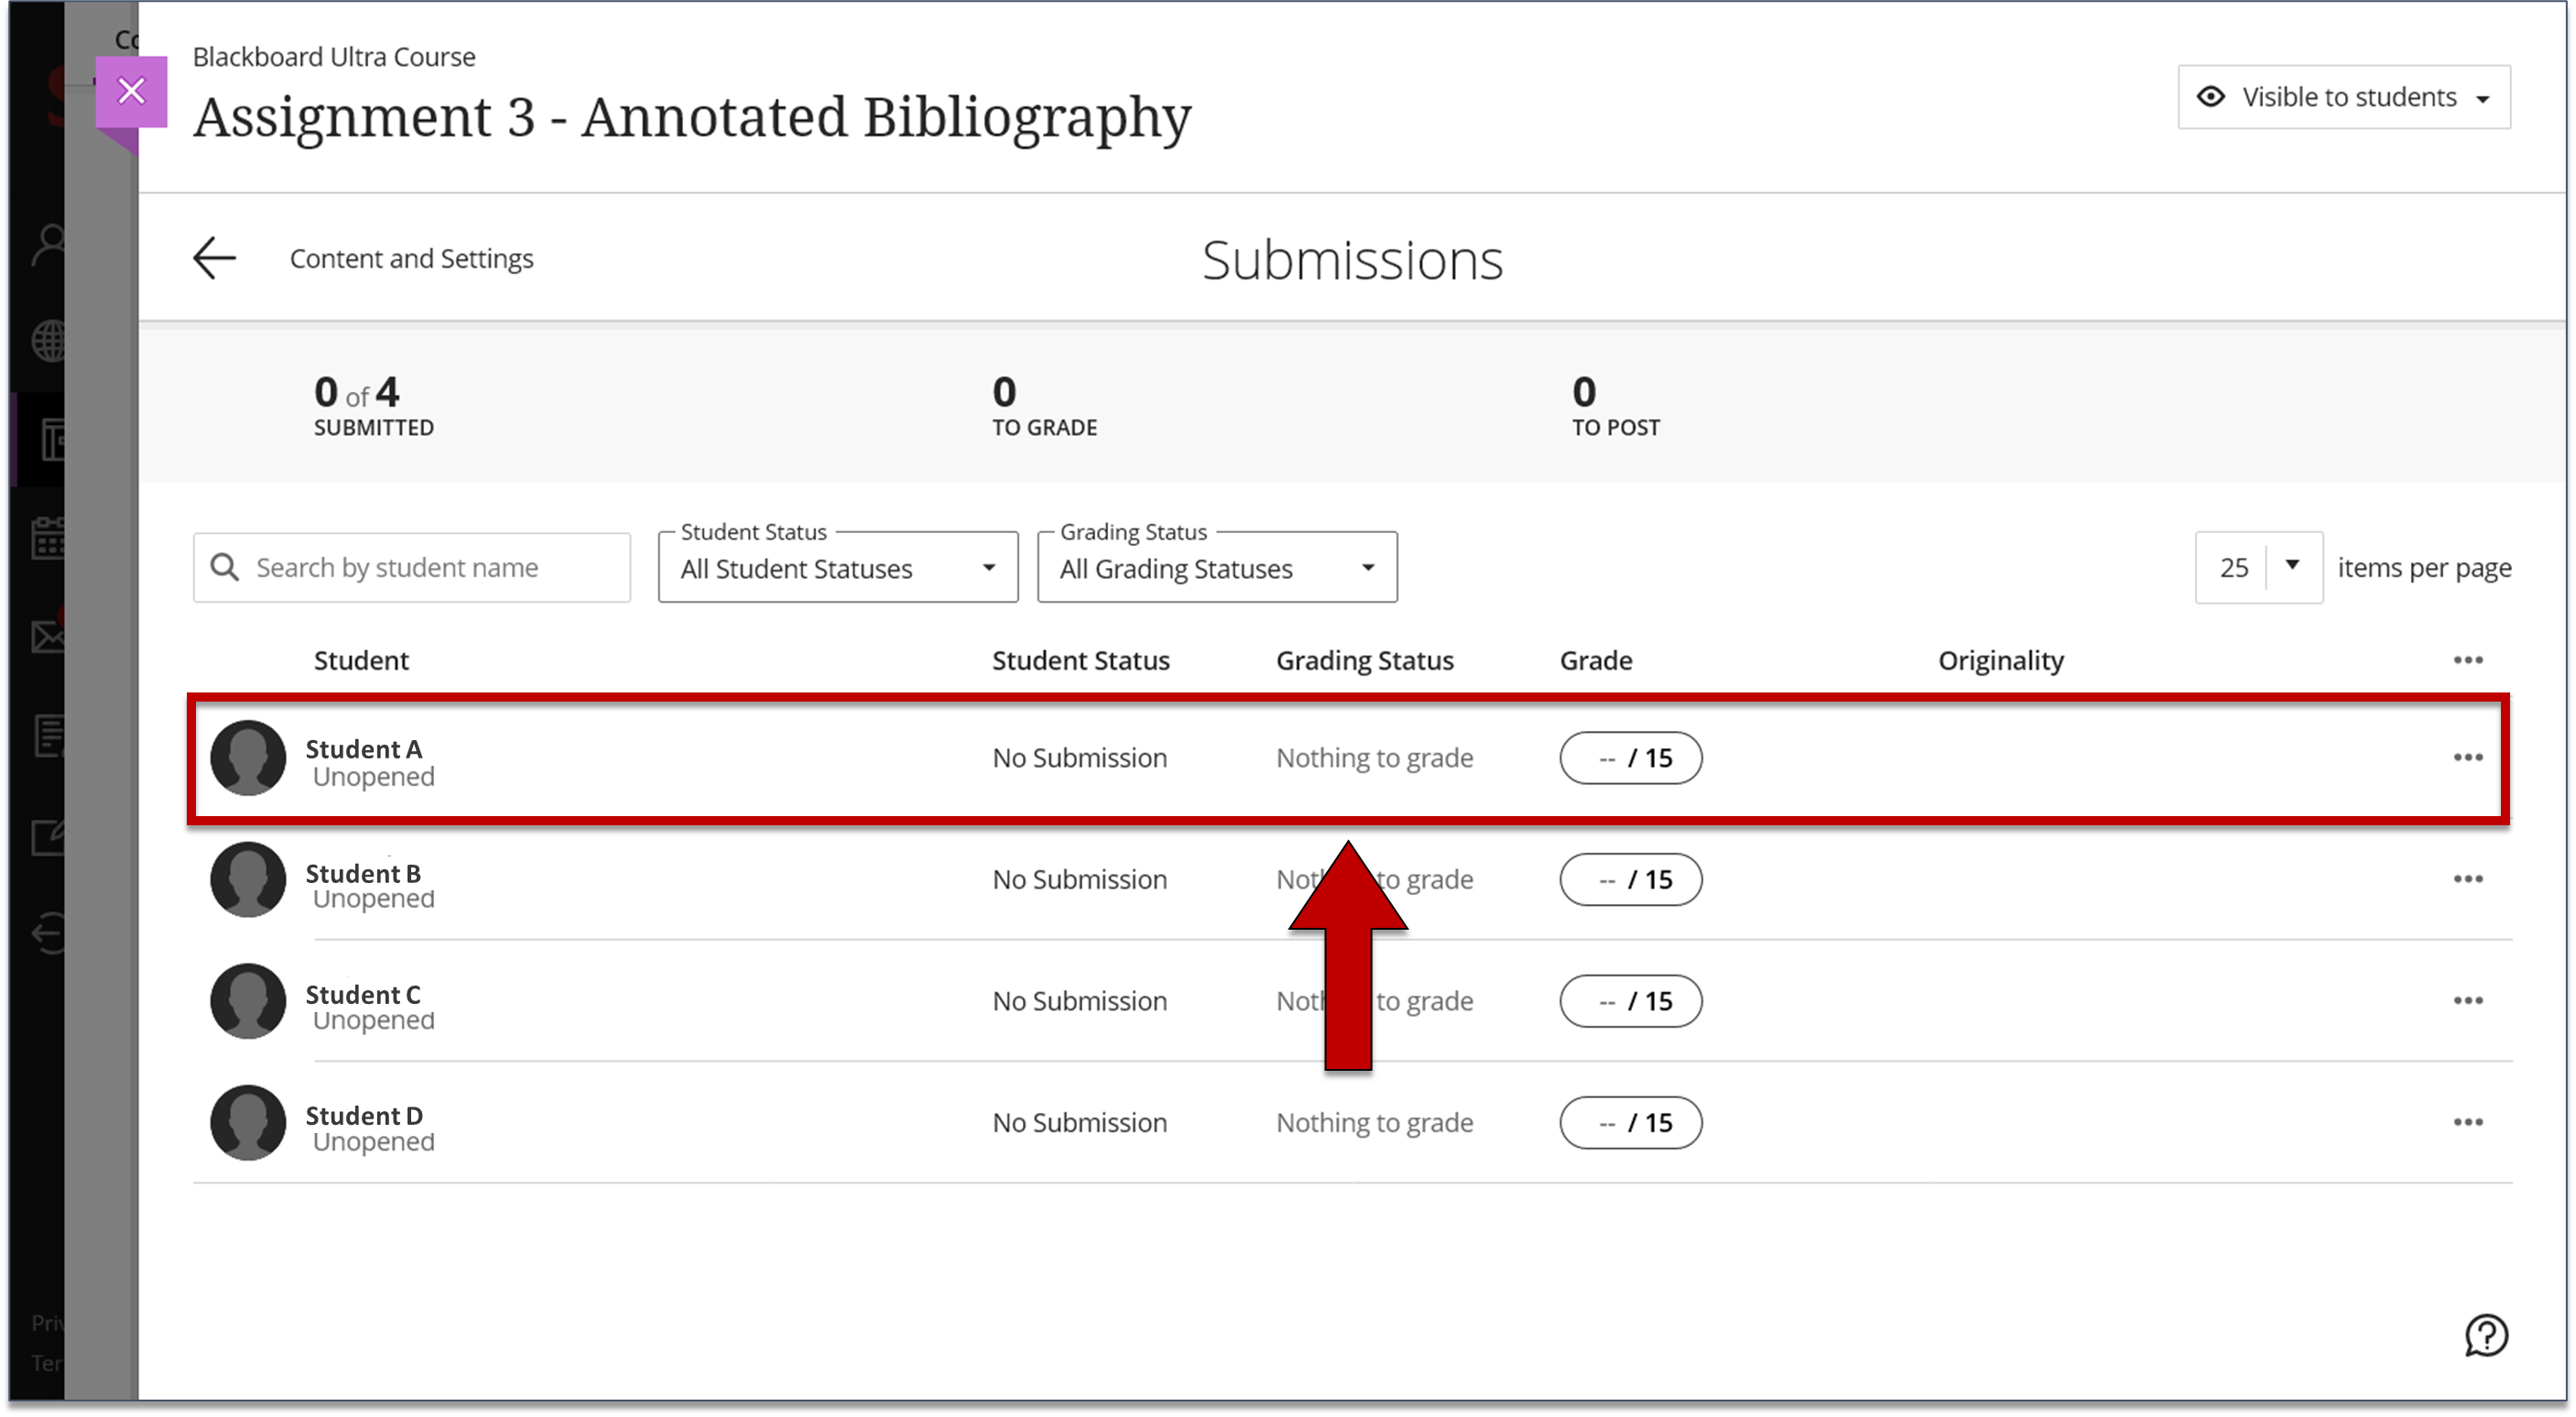This screenshot has width=2576, height=1417.
Task: Open Student D row options menu
Action: click(2467, 1122)
